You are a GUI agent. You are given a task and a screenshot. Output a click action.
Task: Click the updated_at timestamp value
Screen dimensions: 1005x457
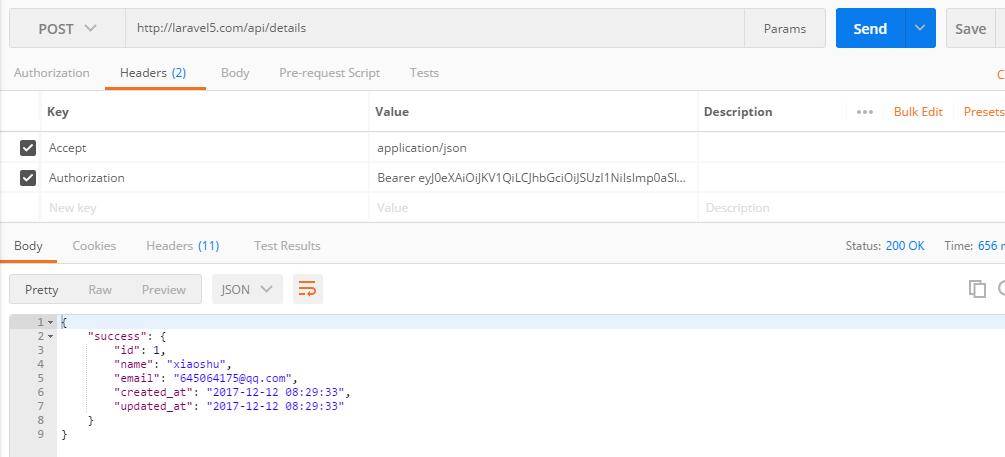pos(276,406)
